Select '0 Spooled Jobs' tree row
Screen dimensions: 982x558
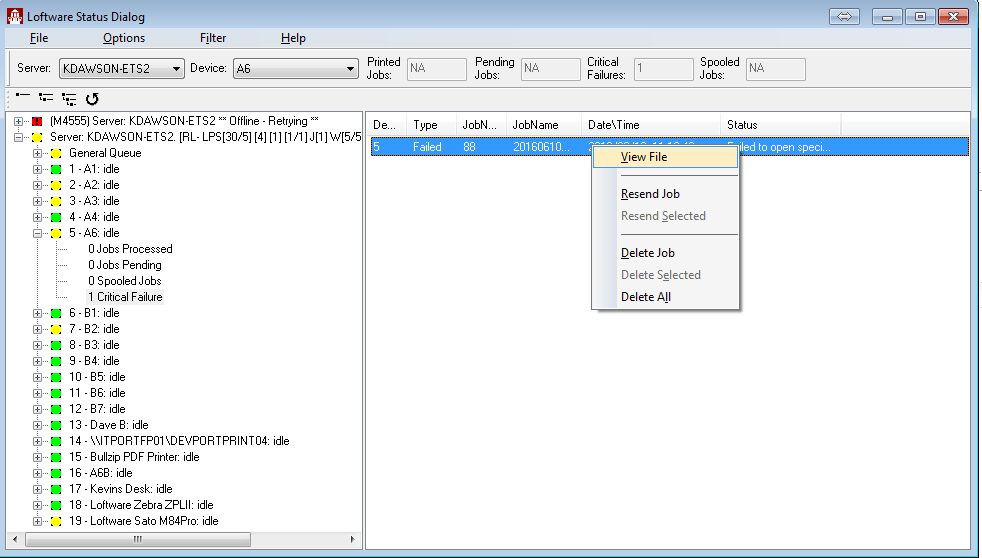125,281
